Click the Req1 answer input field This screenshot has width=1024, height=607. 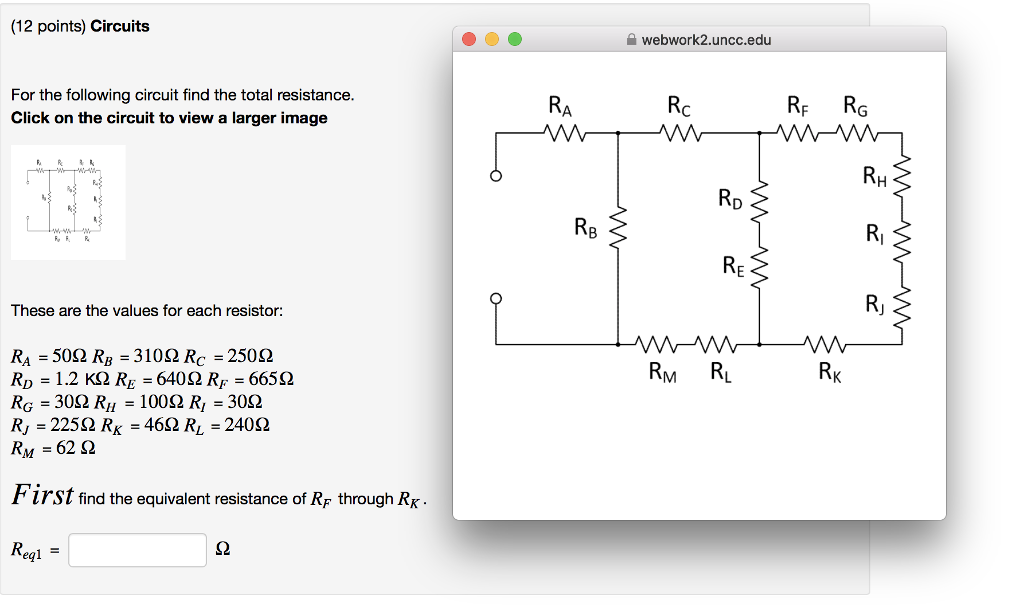[136, 549]
